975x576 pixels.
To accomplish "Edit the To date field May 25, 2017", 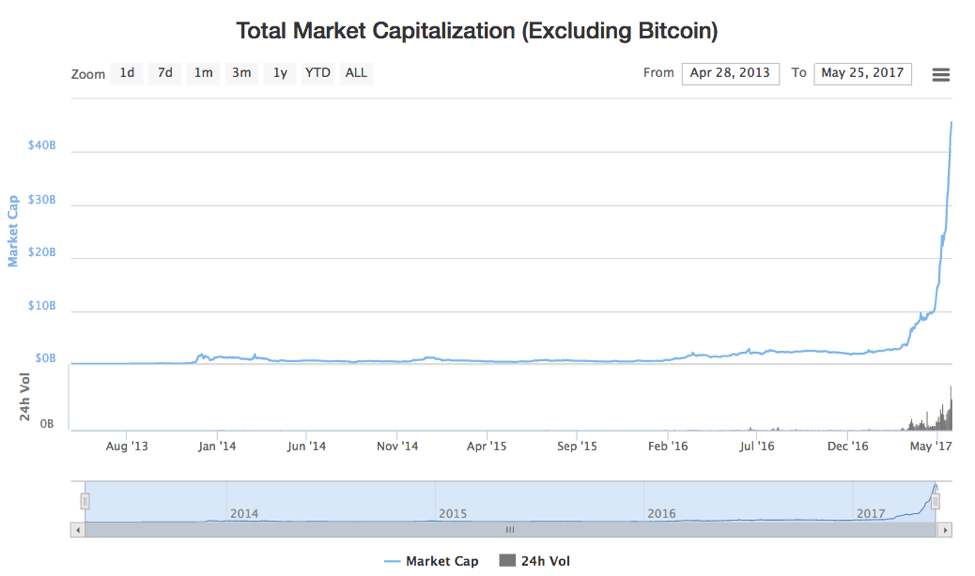I will coord(862,73).
